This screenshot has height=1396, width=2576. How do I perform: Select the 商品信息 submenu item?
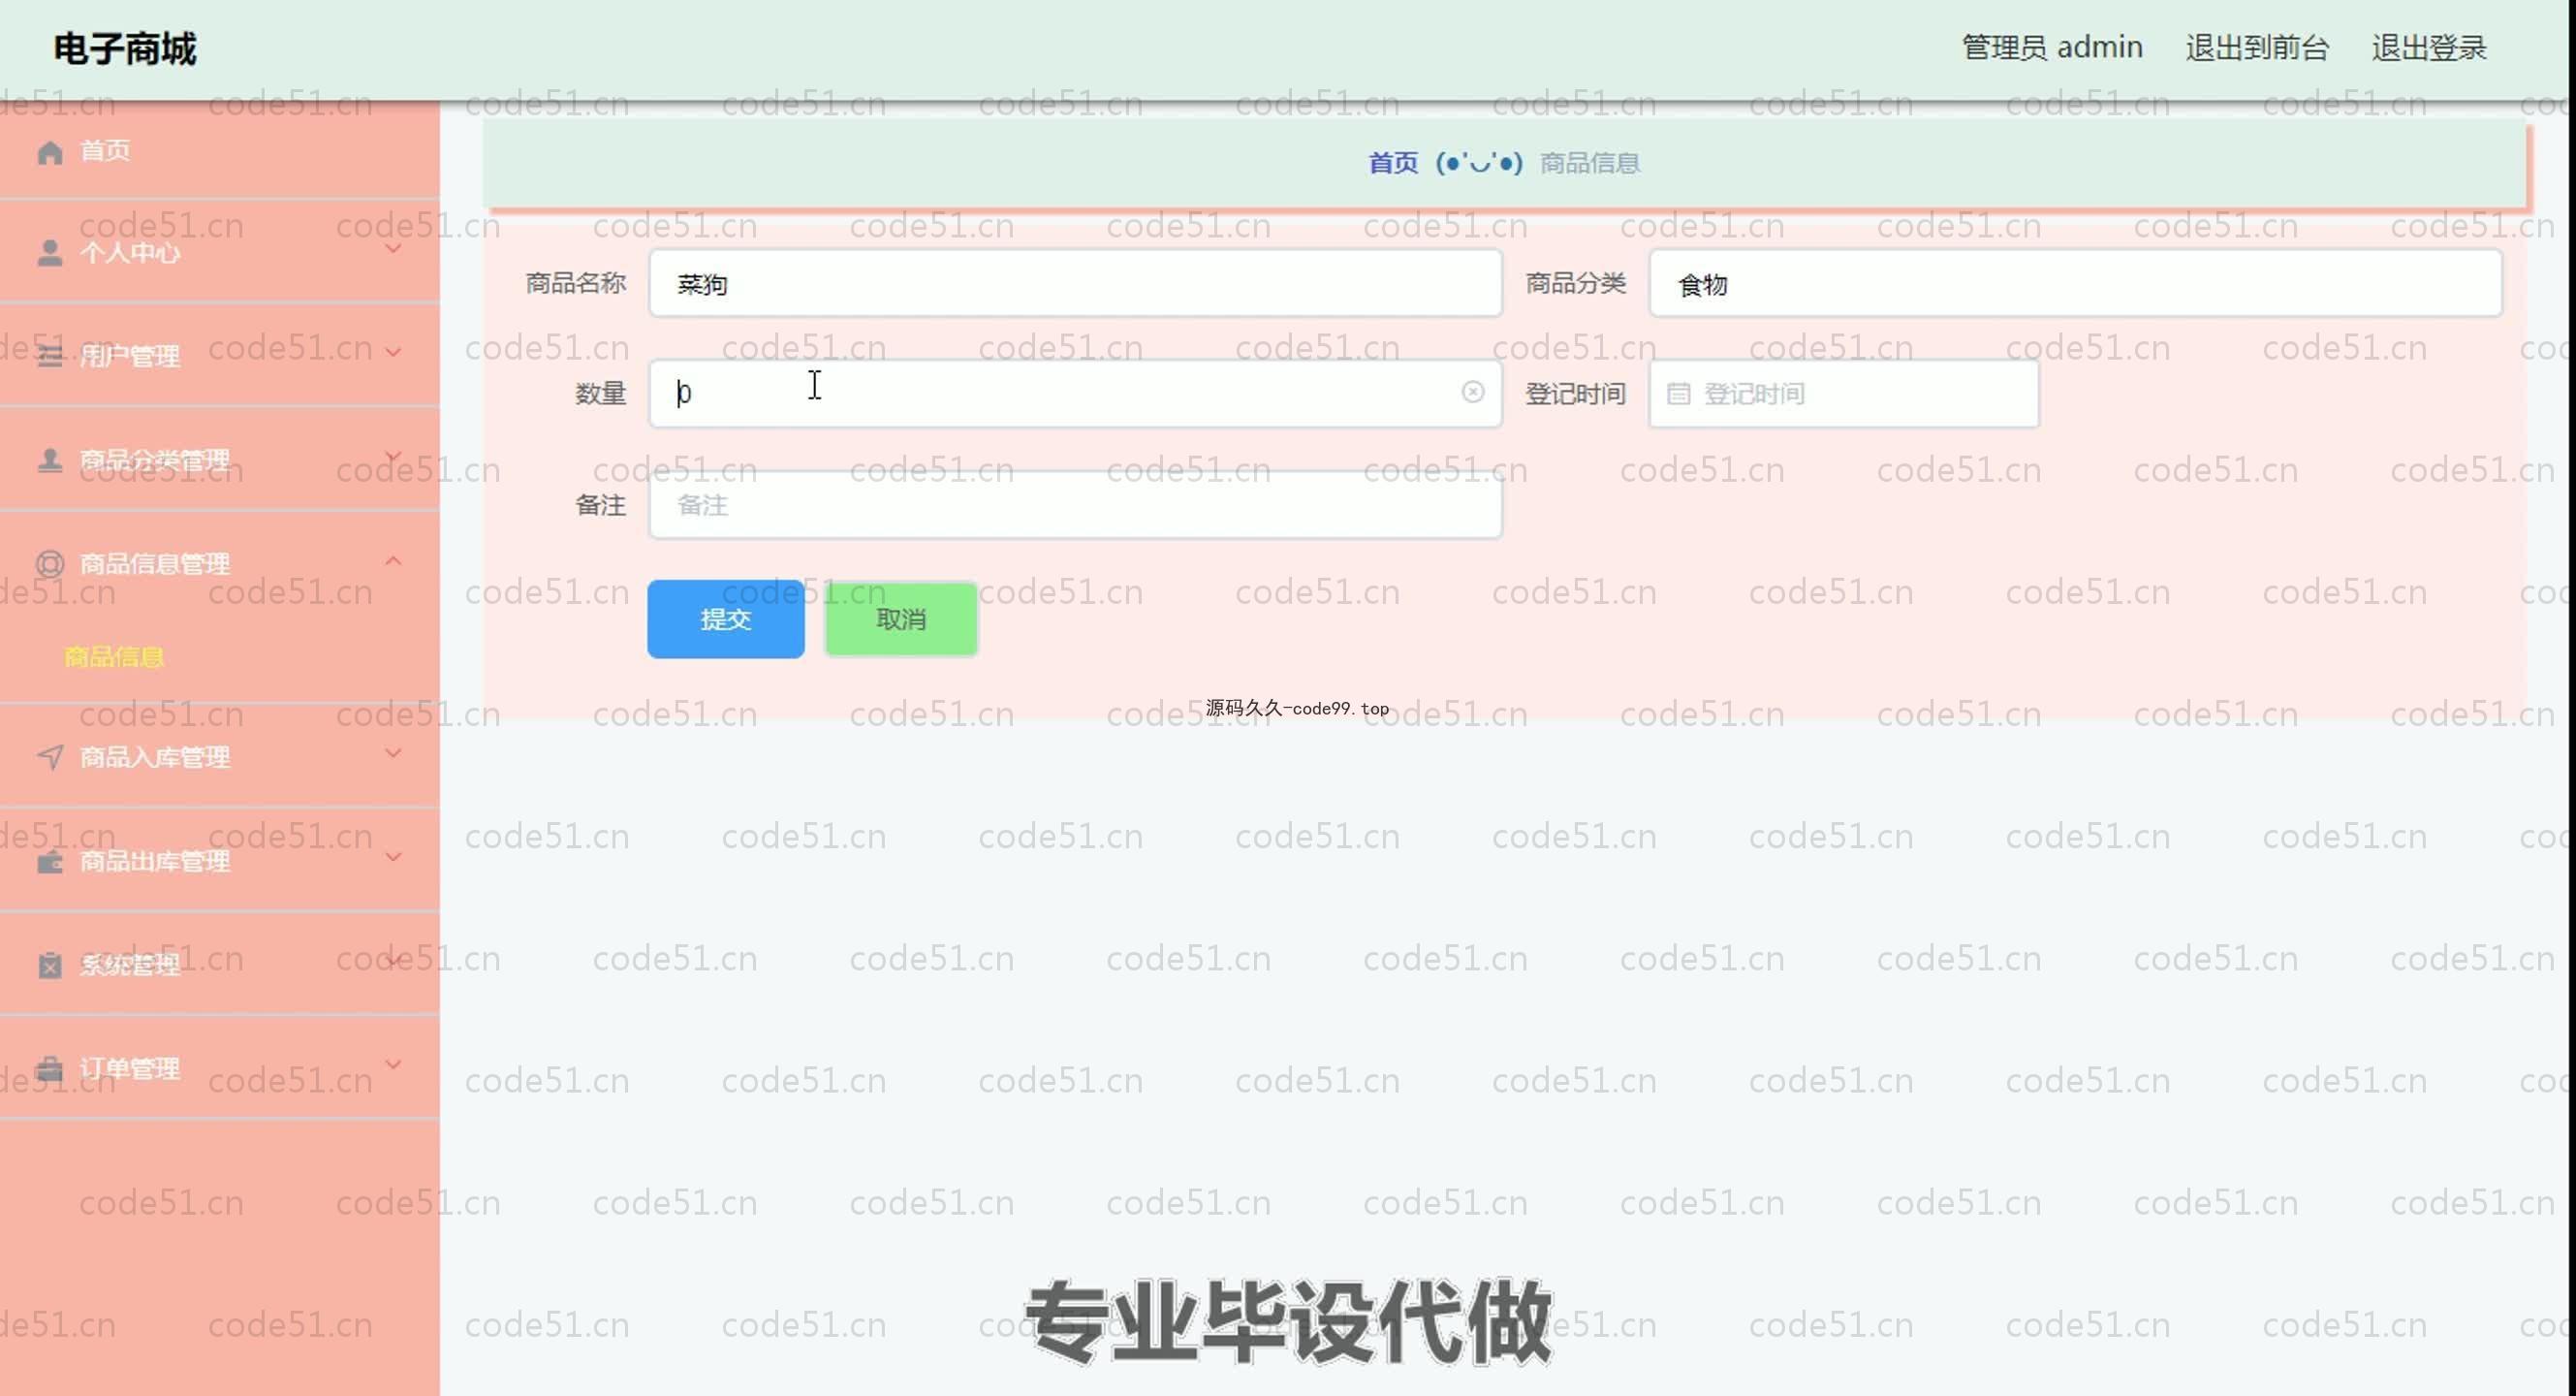[114, 657]
